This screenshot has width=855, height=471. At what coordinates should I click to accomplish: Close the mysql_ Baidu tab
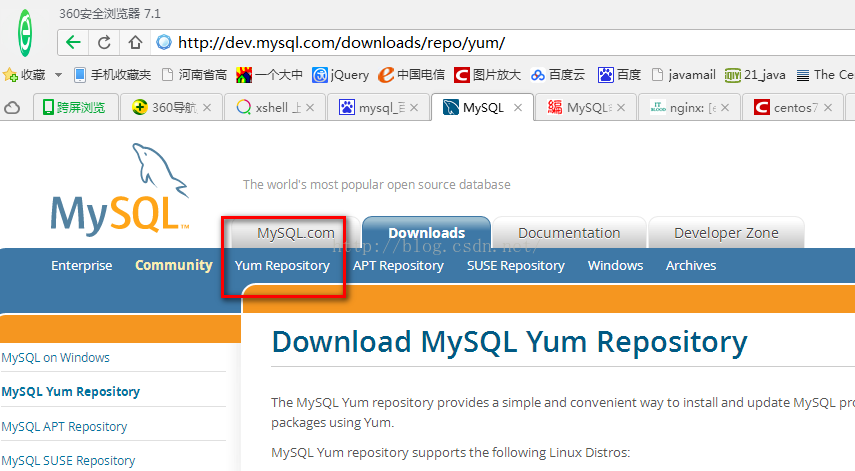coord(414,108)
